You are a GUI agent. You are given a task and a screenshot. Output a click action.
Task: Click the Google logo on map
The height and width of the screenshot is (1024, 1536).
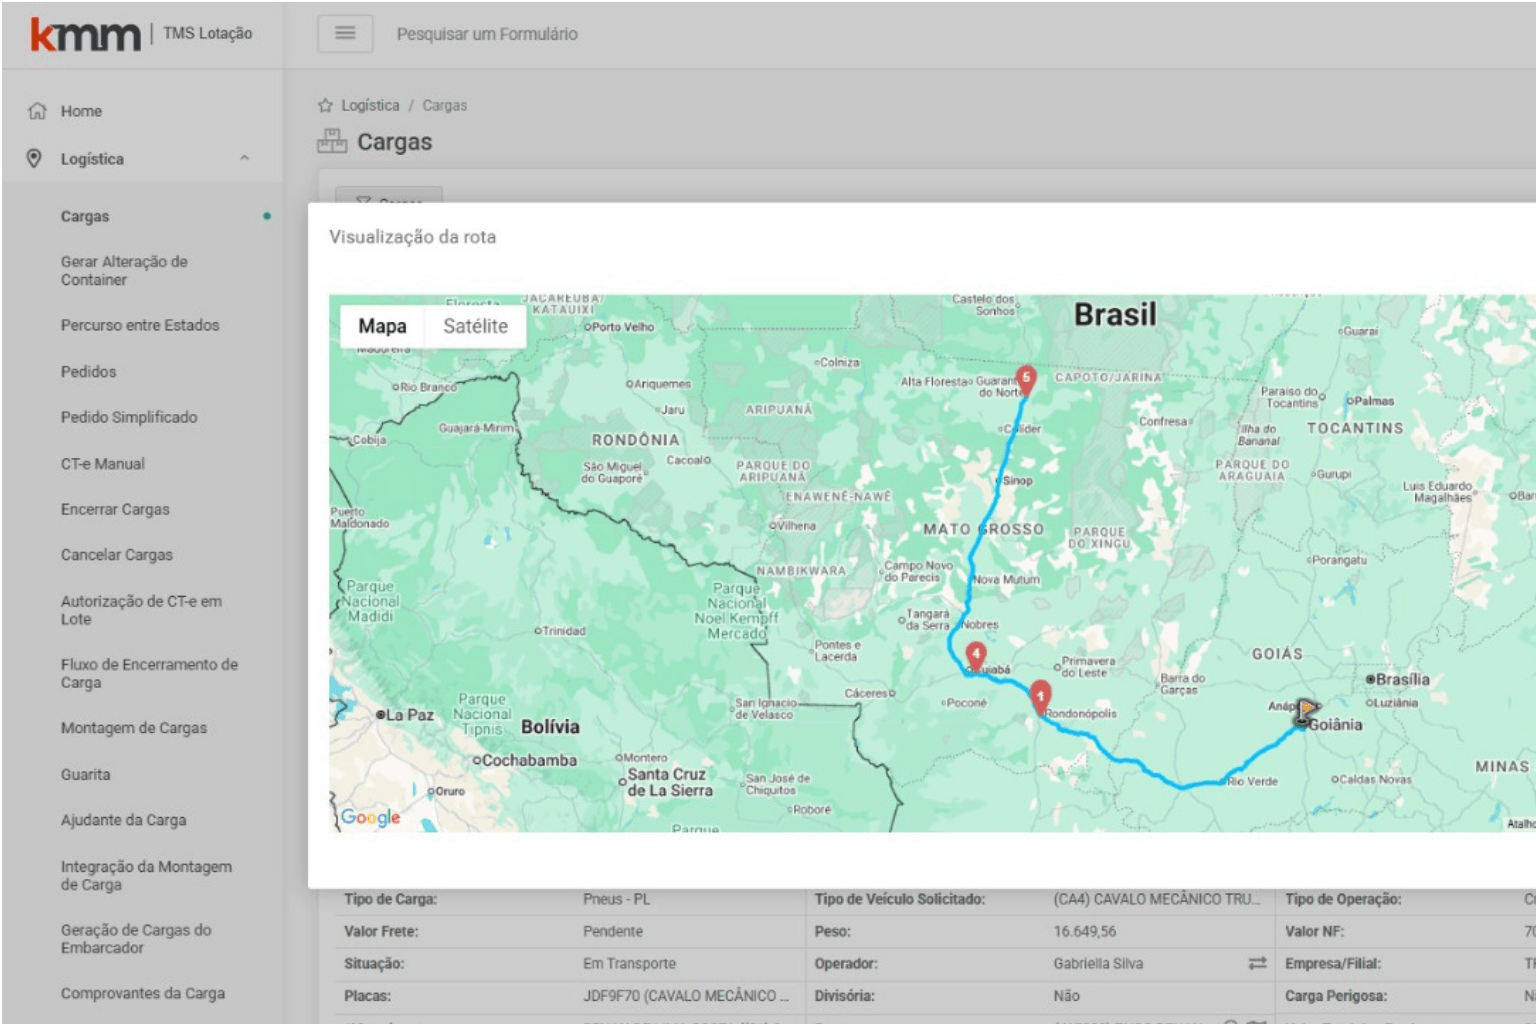point(370,817)
